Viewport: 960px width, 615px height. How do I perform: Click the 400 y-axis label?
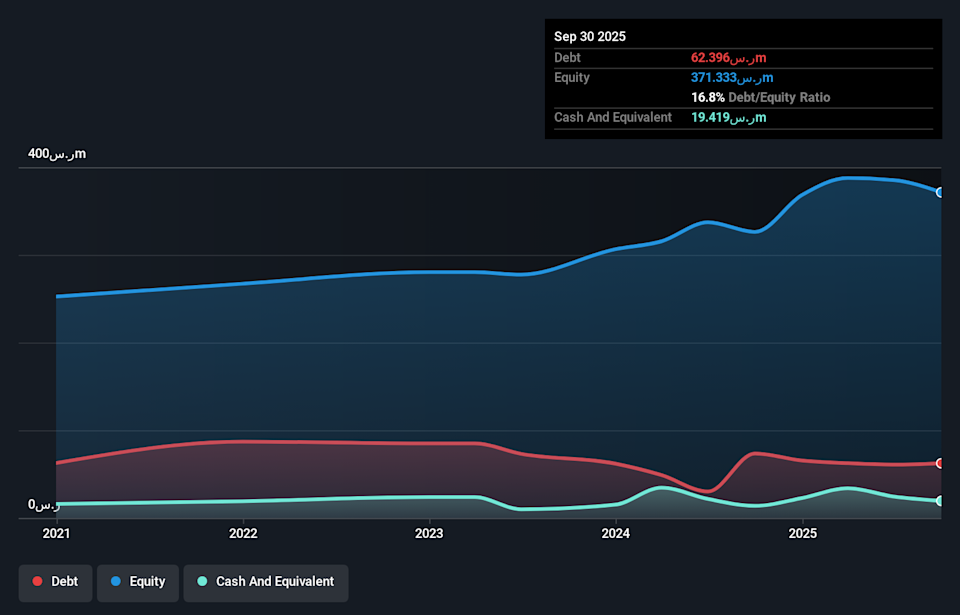(x=57, y=154)
